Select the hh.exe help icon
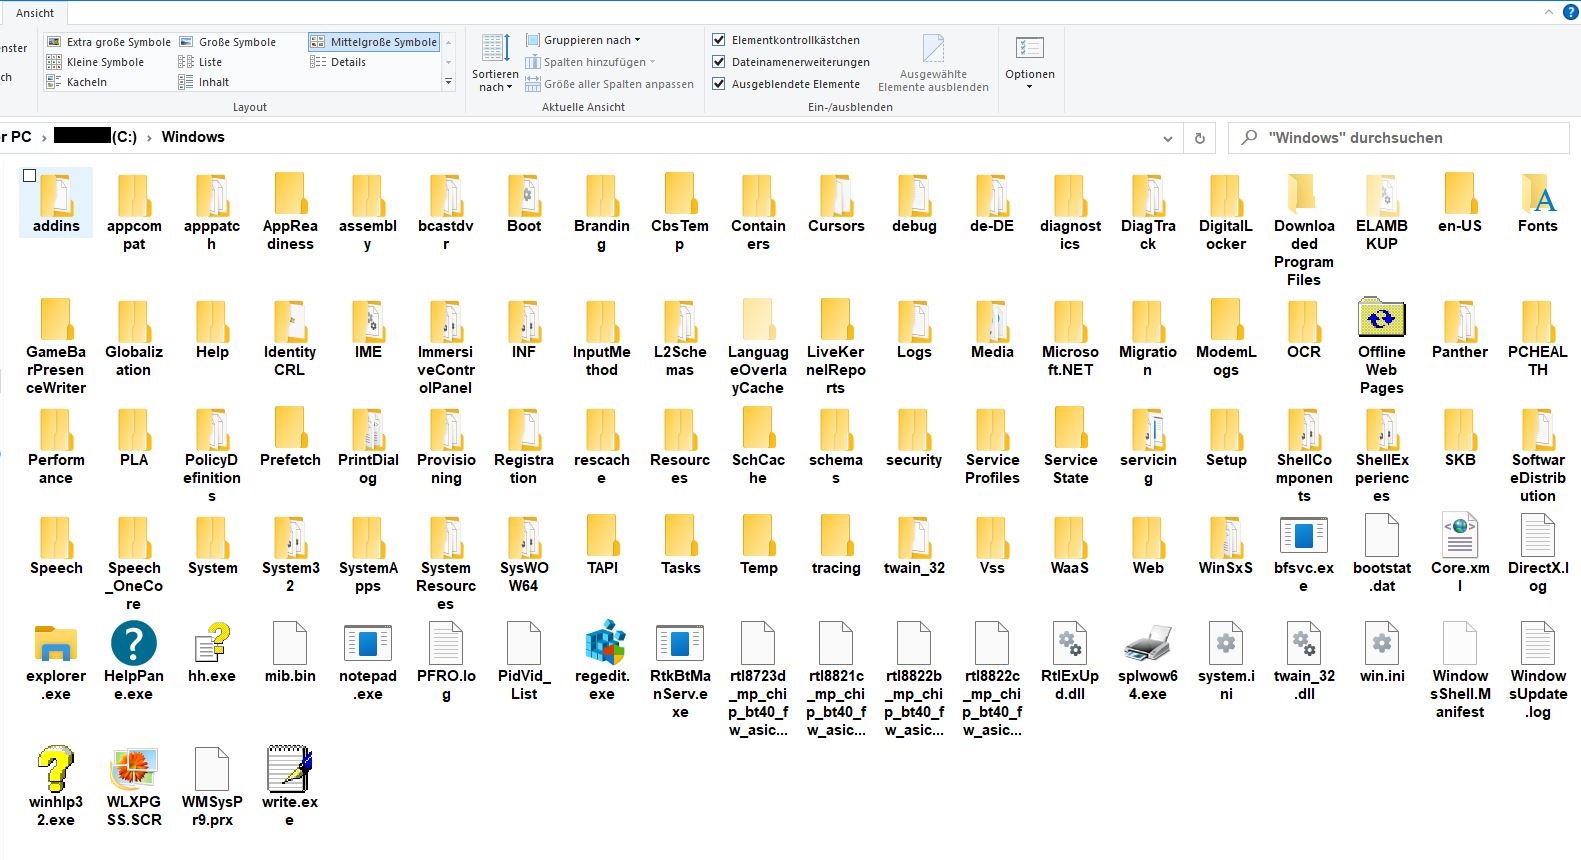The width and height of the screenshot is (1581, 860). [x=212, y=643]
